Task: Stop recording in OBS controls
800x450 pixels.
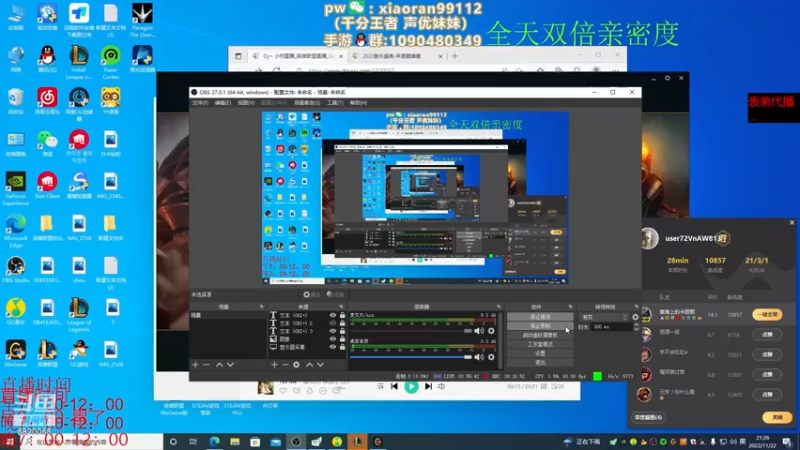Action: [540, 326]
